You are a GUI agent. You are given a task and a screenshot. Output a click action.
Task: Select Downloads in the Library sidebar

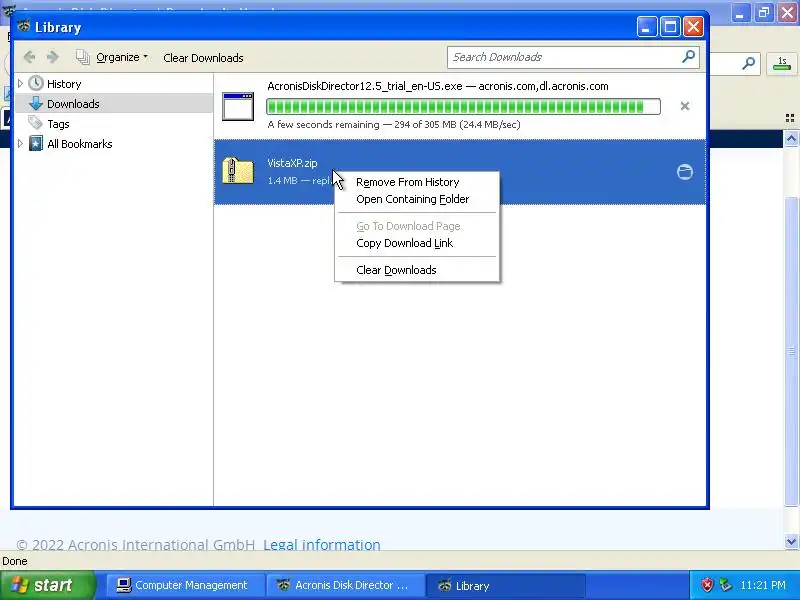coord(73,104)
